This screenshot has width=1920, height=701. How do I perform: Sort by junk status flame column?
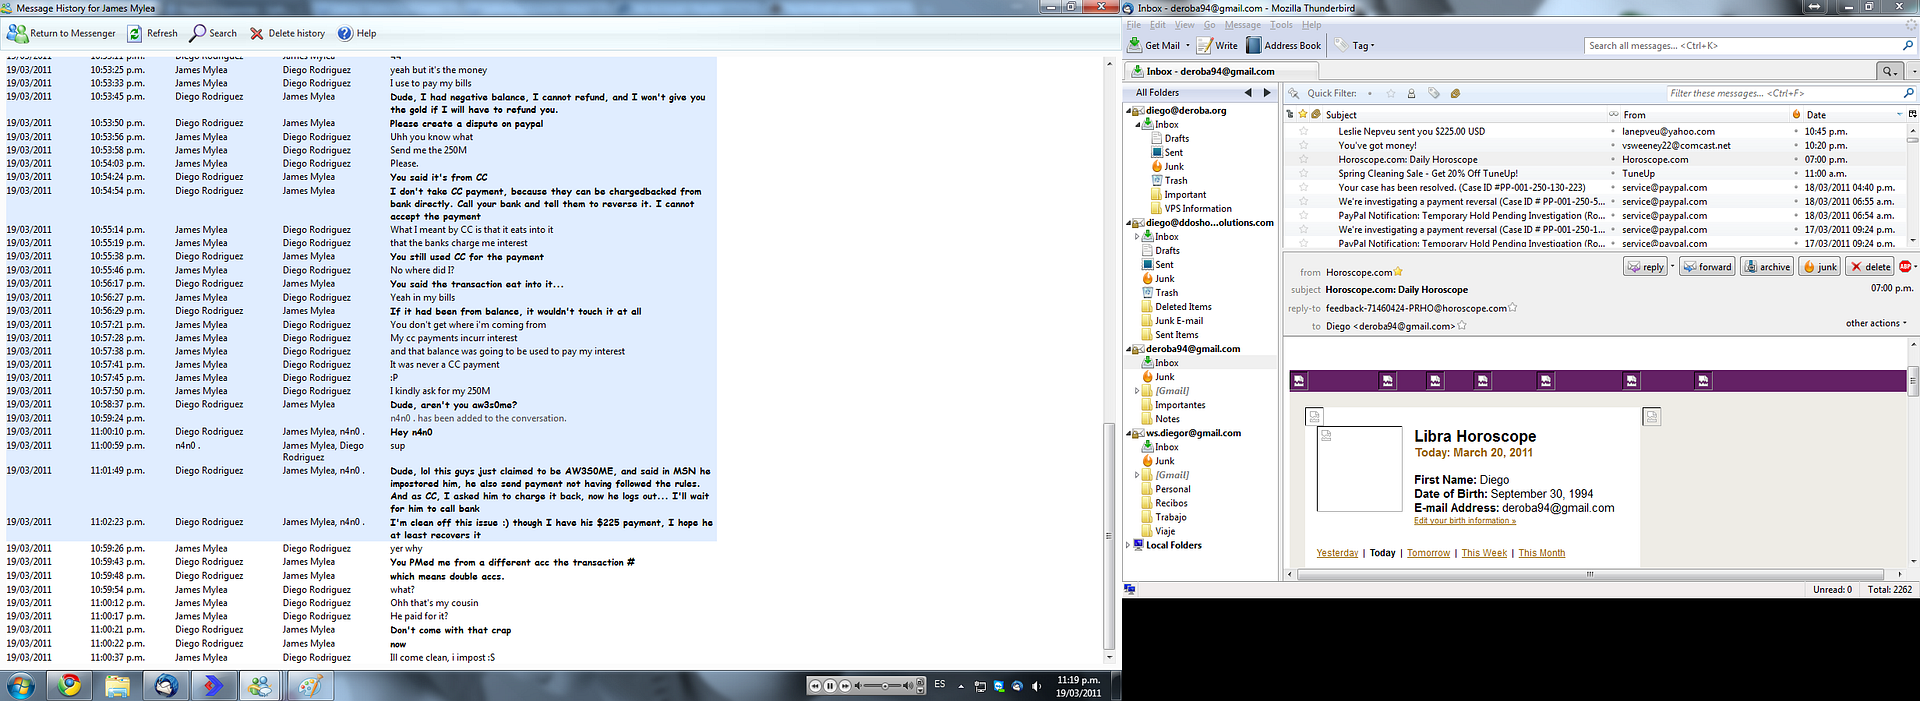tap(1796, 114)
